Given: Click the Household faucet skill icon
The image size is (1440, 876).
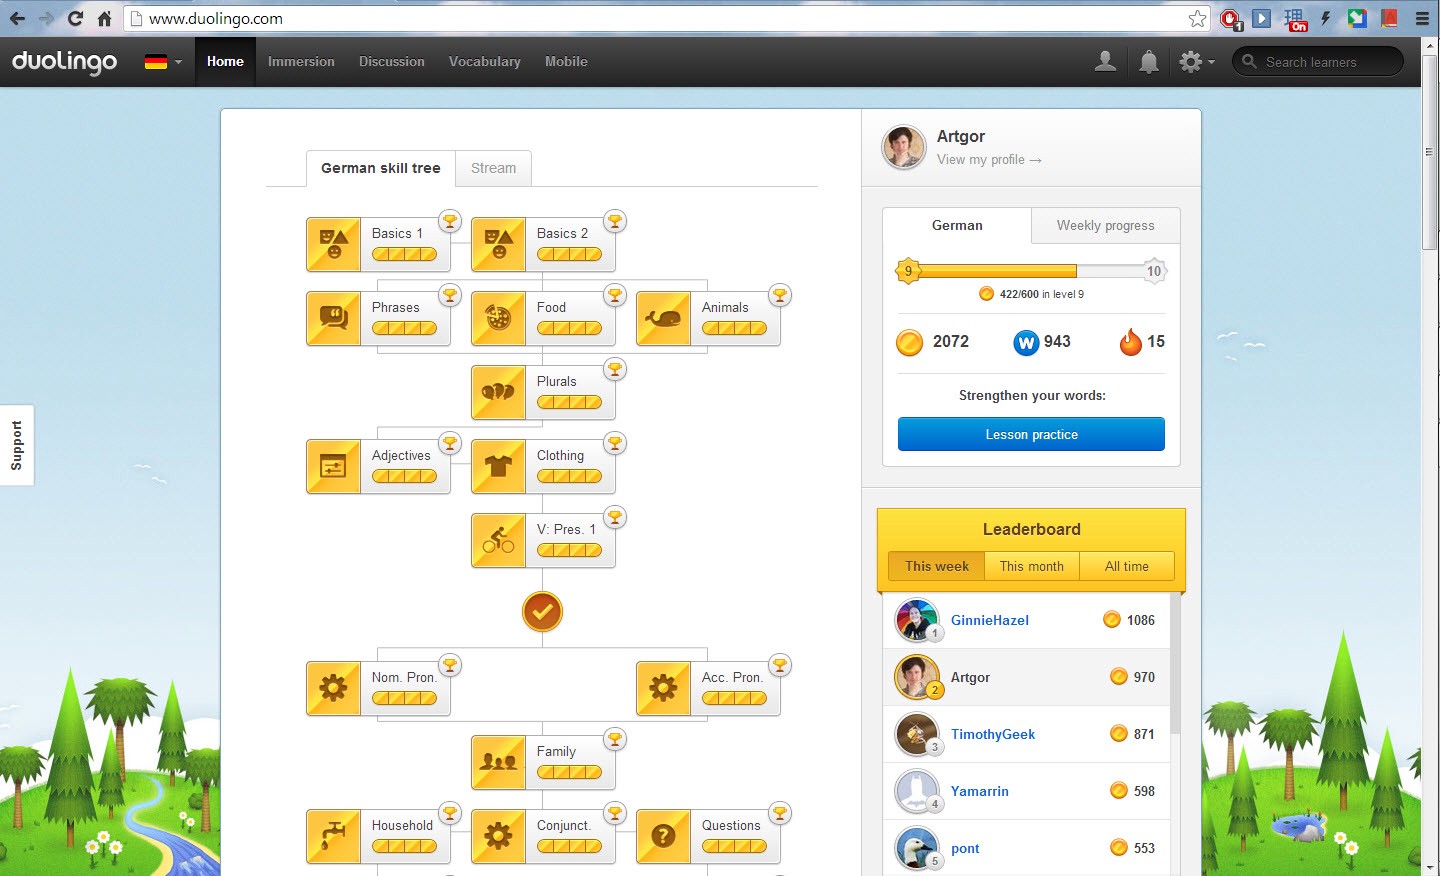Looking at the screenshot, I should (333, 837).
